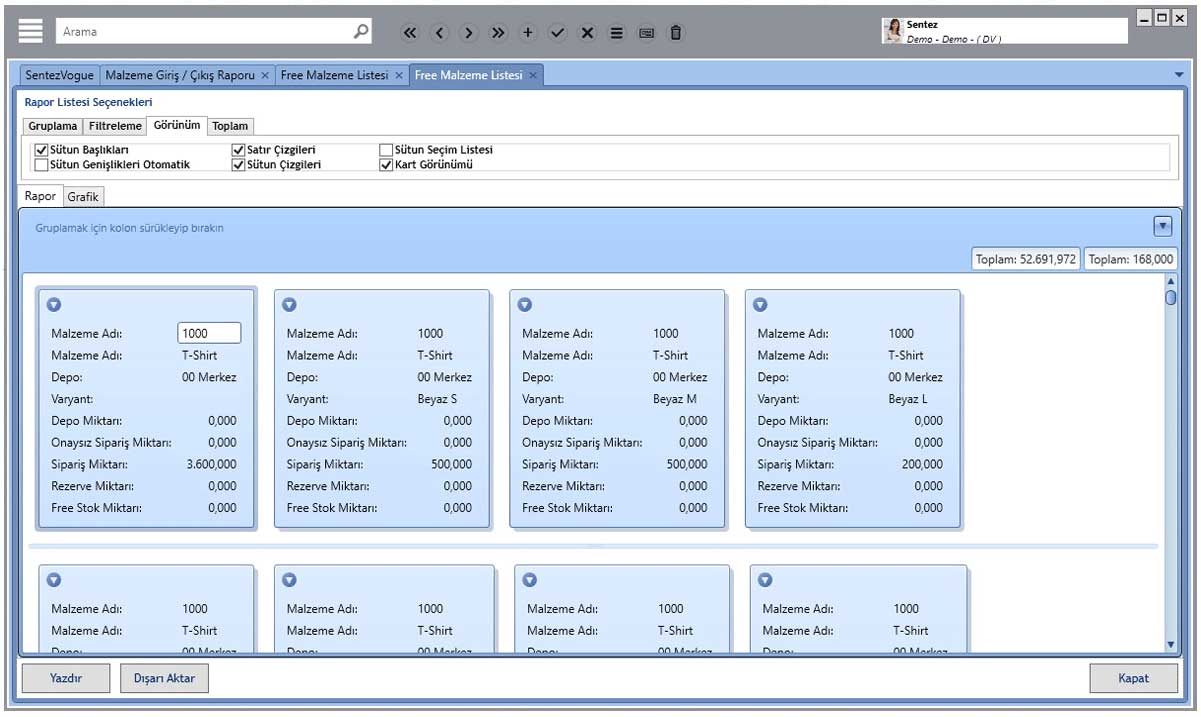This screenshot has width=1201, height=717.
Task: Click the vertical scrollbar thumb
Action: click(1171, 297)
